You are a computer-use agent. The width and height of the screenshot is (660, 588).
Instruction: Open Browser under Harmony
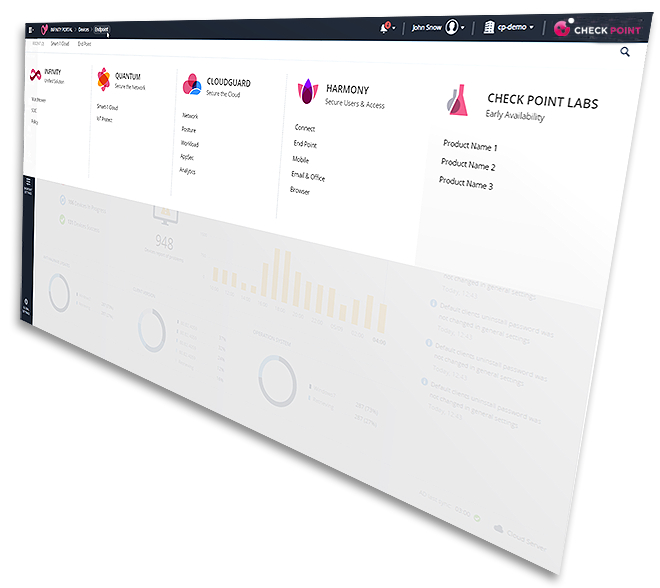tap(300, 191)
